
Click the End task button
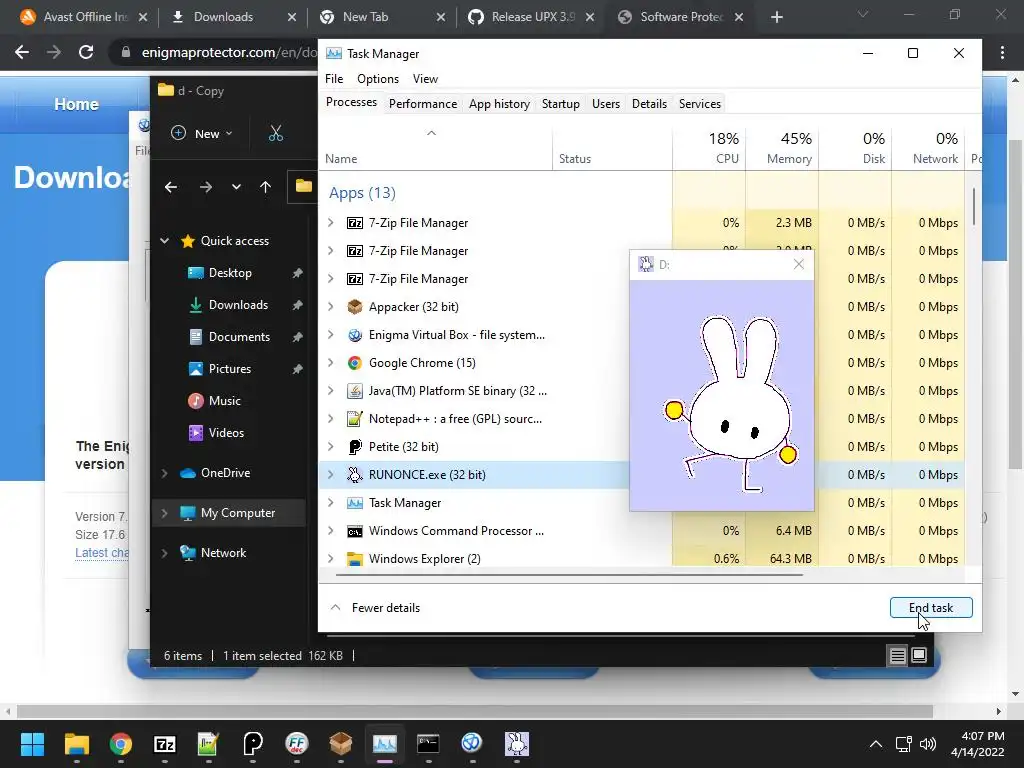coord(931,608)
